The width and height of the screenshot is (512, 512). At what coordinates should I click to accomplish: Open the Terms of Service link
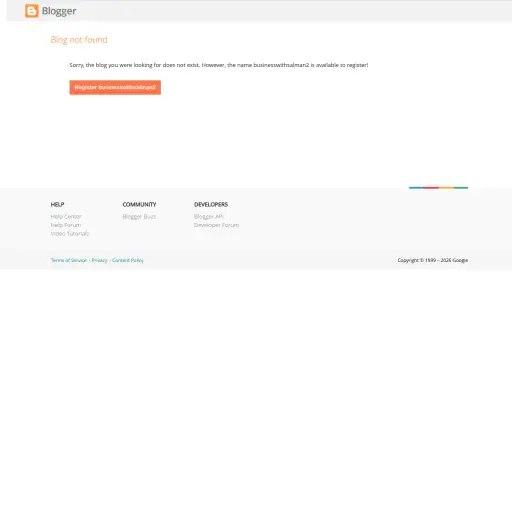(x=69, y=260)
